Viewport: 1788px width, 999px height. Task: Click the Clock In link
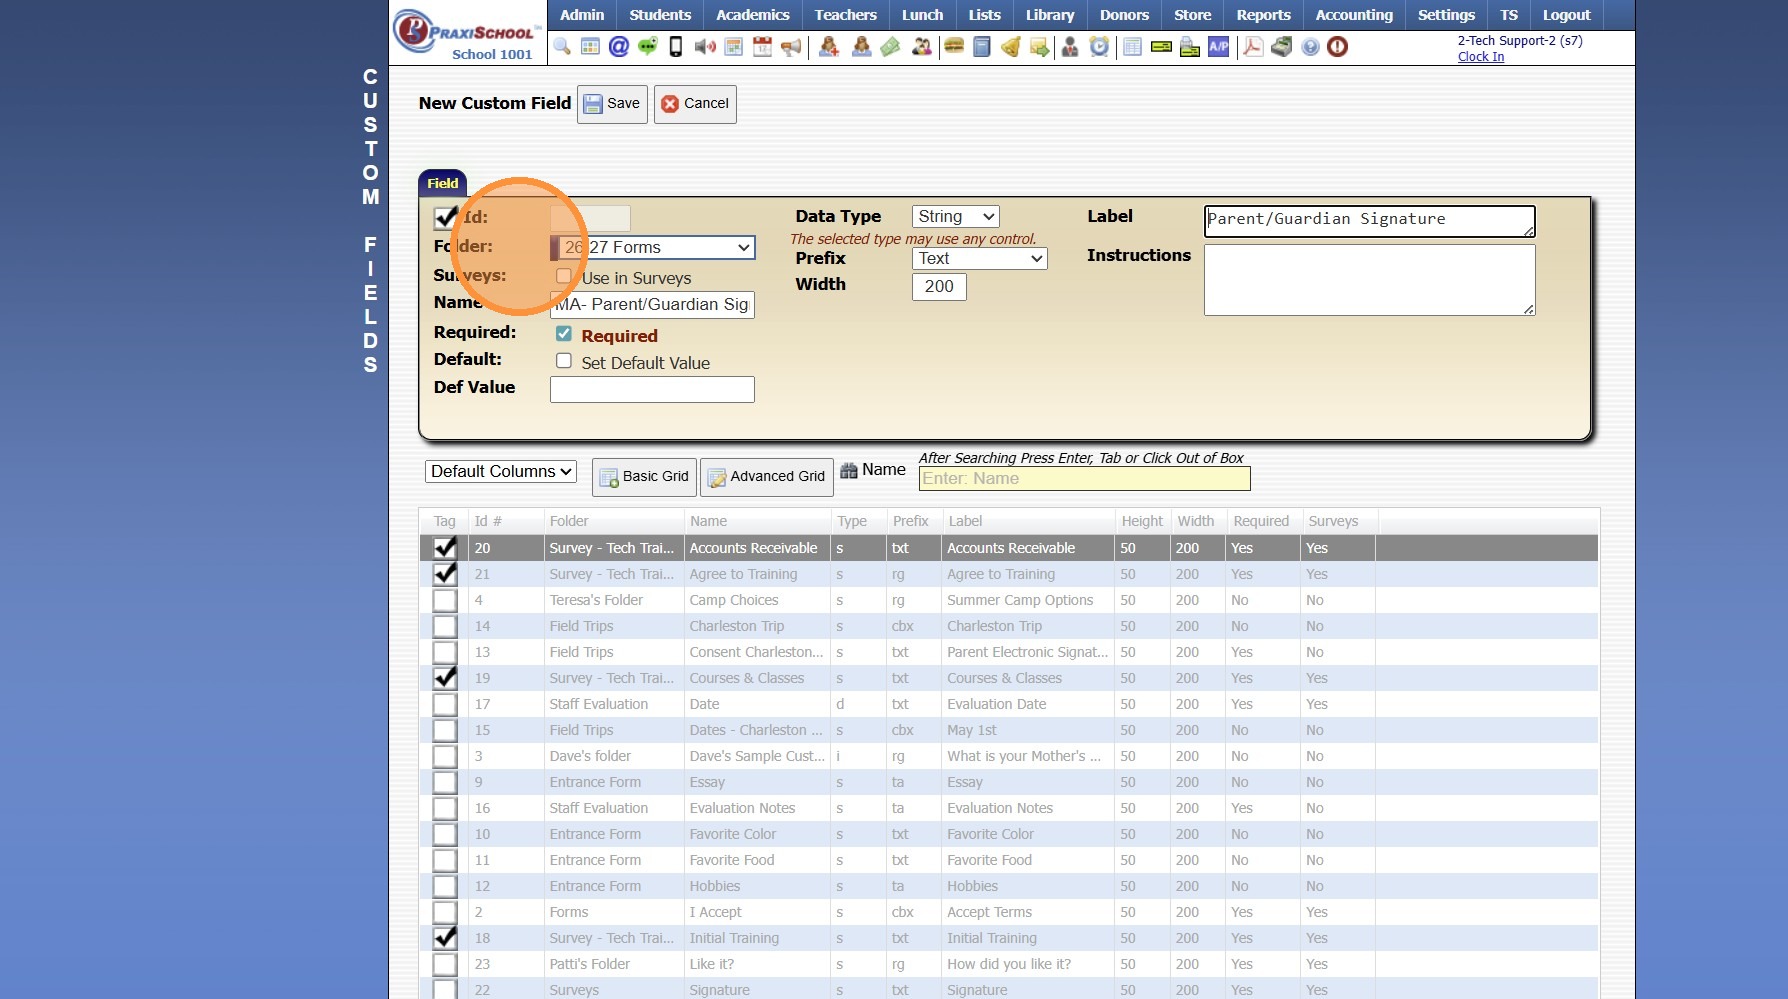tap(1480, 57)
